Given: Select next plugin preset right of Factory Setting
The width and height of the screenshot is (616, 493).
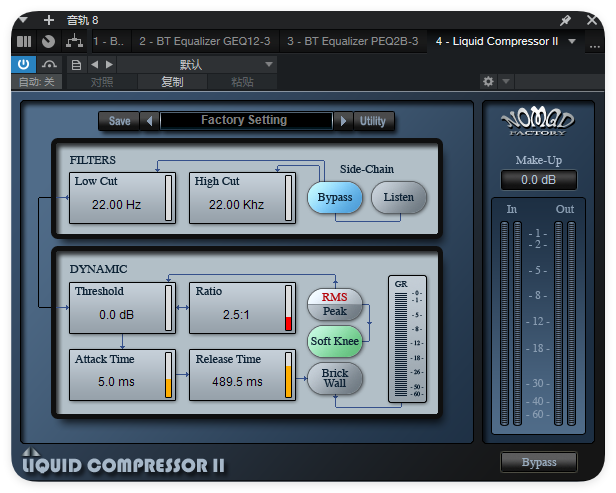Looking at the screenshot, I should point(343,121).
